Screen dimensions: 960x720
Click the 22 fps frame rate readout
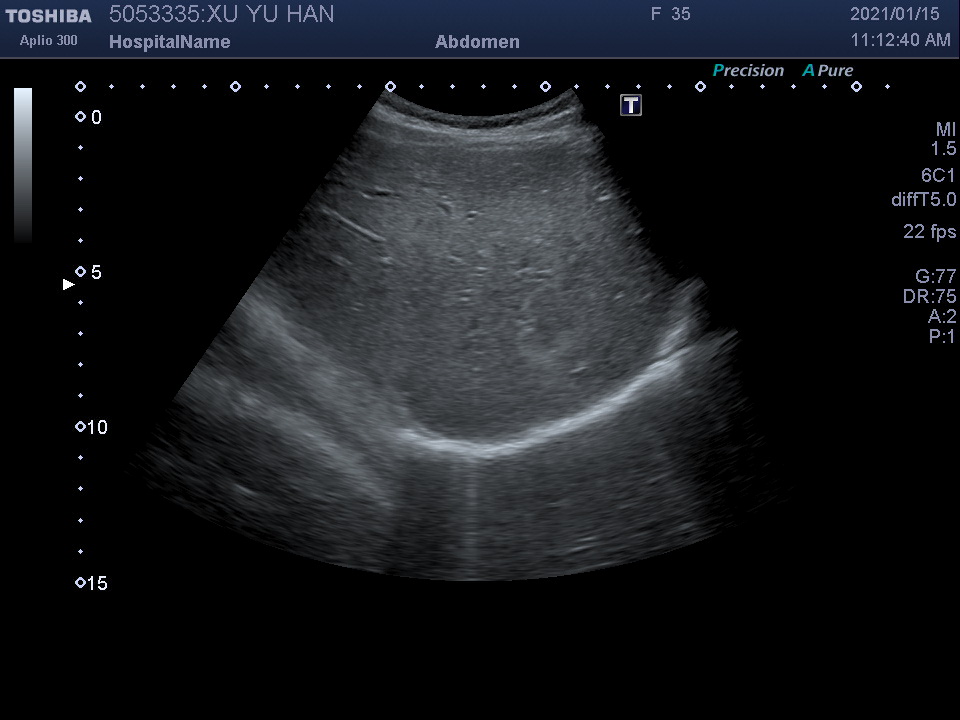(929, 232)
